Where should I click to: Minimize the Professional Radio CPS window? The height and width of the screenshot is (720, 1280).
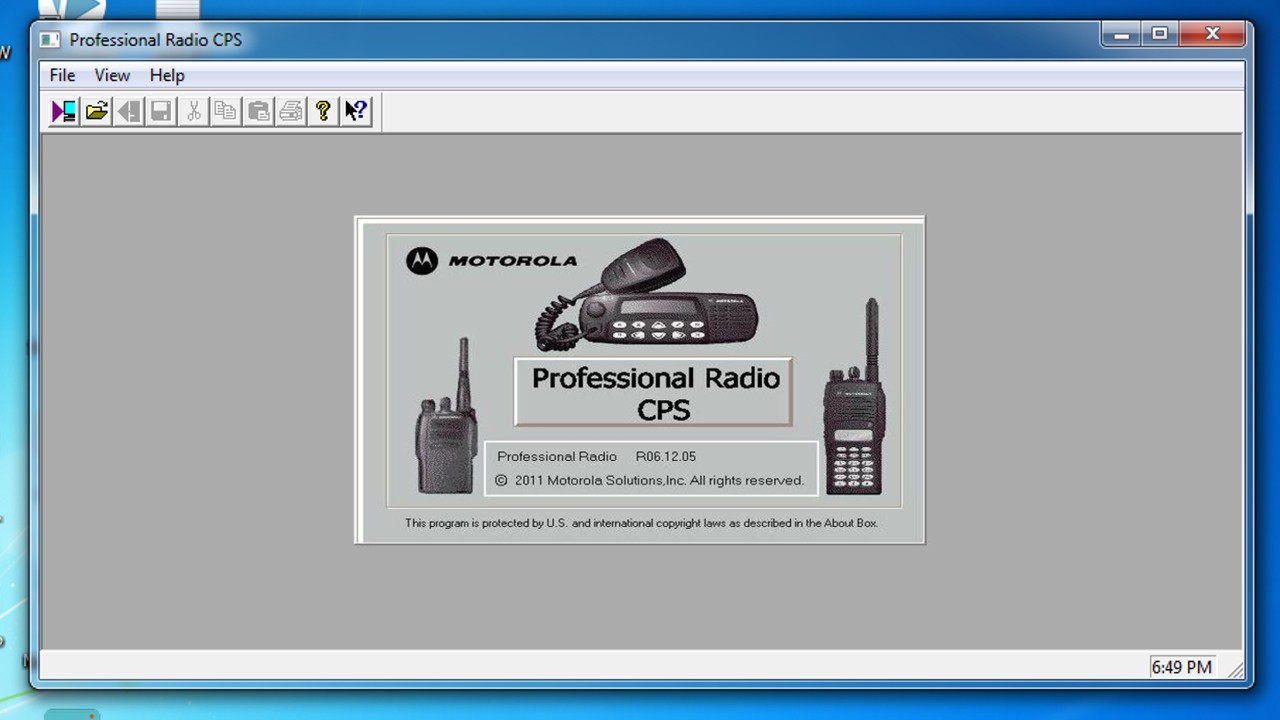(x=1122, y=35)
